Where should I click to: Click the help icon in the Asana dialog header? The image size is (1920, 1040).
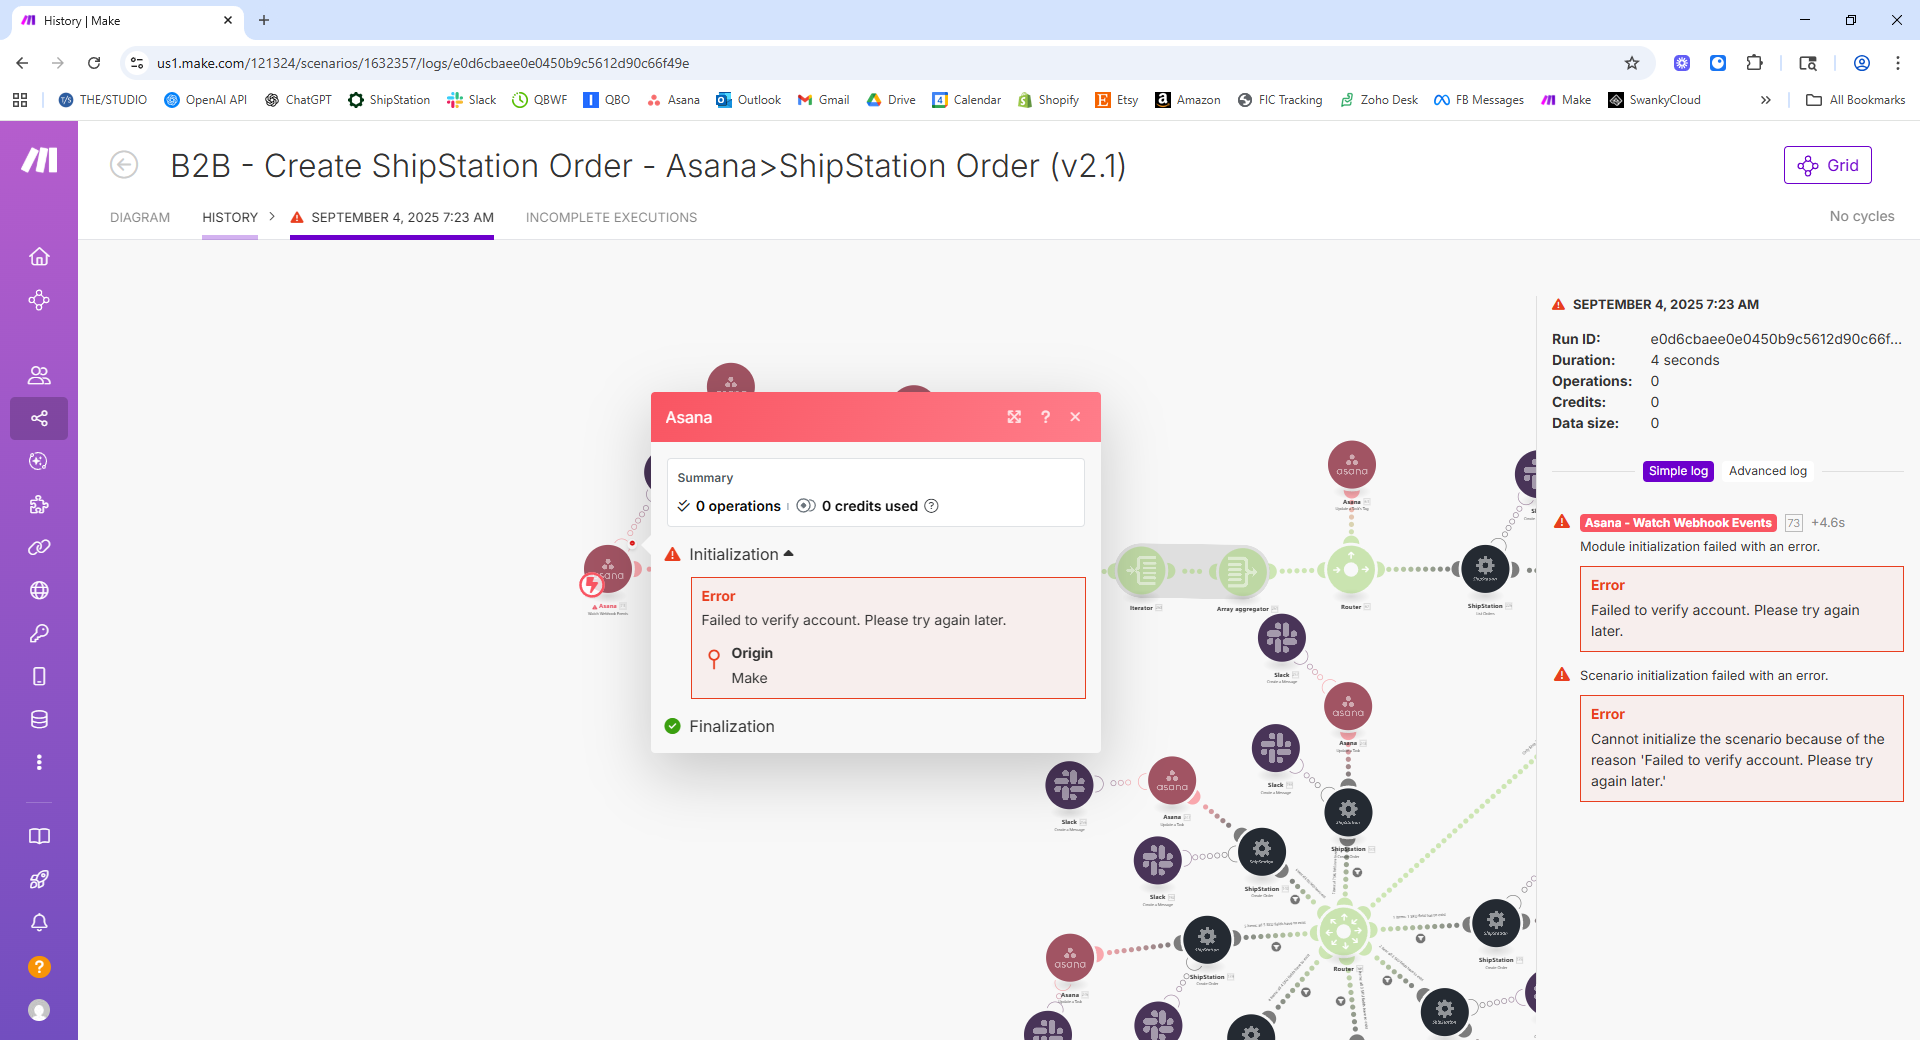pos(1045,417)
